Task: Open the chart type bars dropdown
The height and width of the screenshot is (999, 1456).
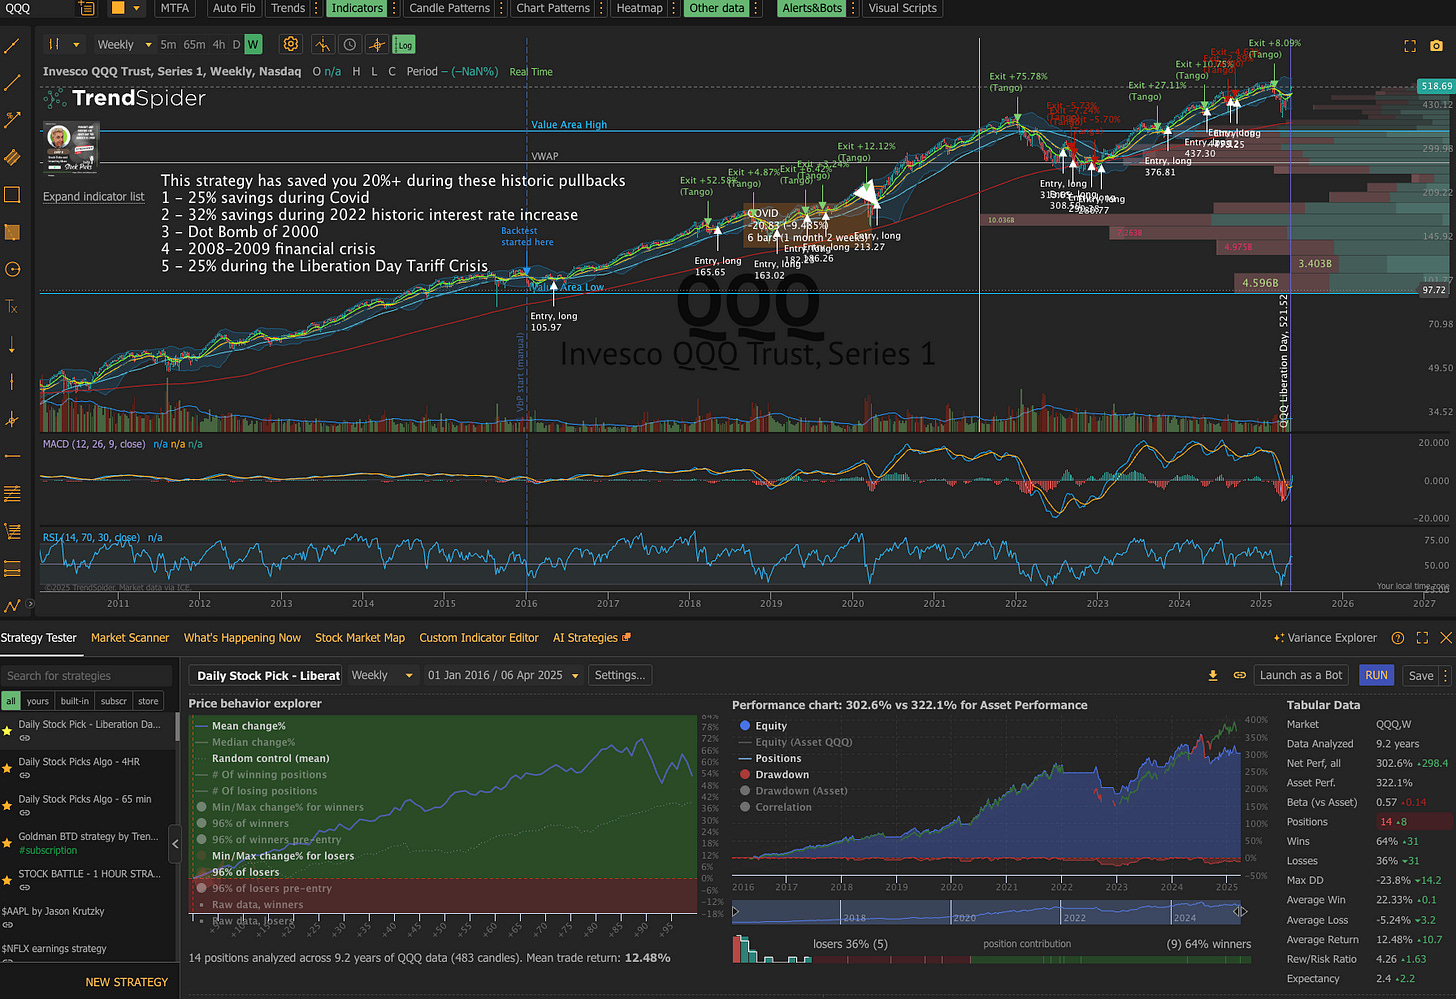Action: coord(63,44)
